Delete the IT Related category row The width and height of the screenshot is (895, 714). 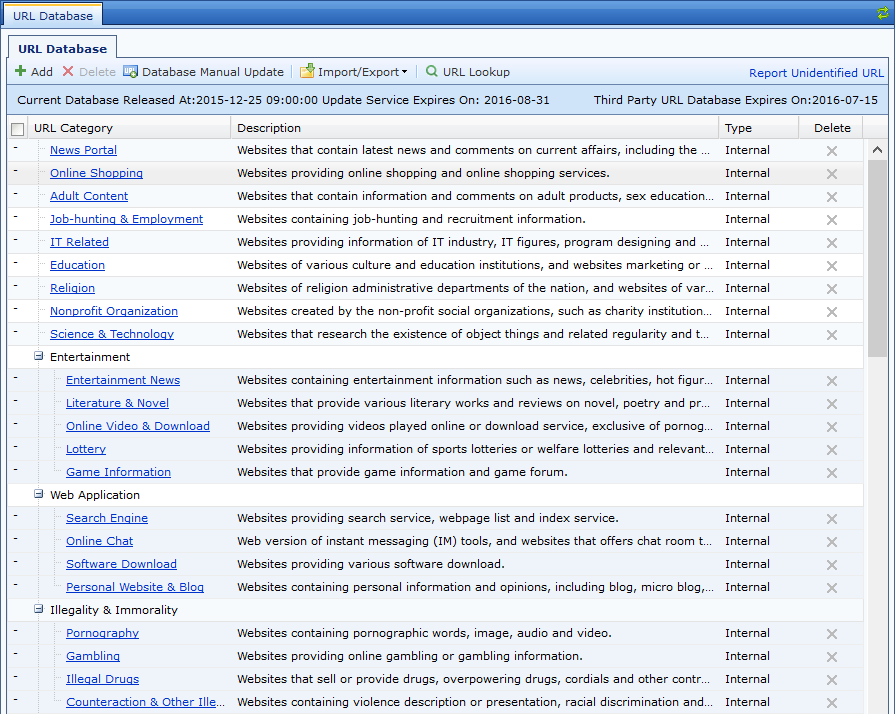[x=832, y=243]
